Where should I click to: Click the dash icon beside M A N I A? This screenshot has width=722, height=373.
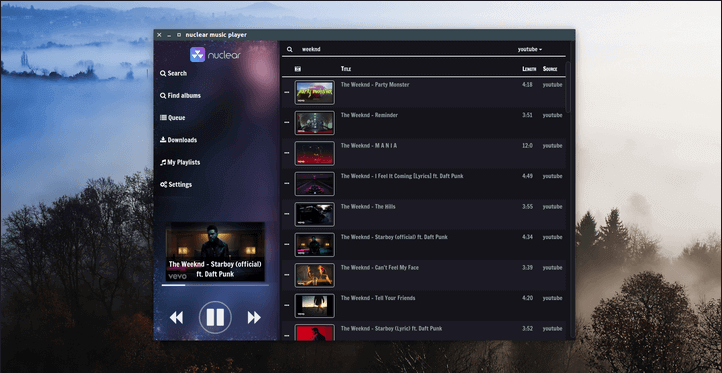[287, 153]
